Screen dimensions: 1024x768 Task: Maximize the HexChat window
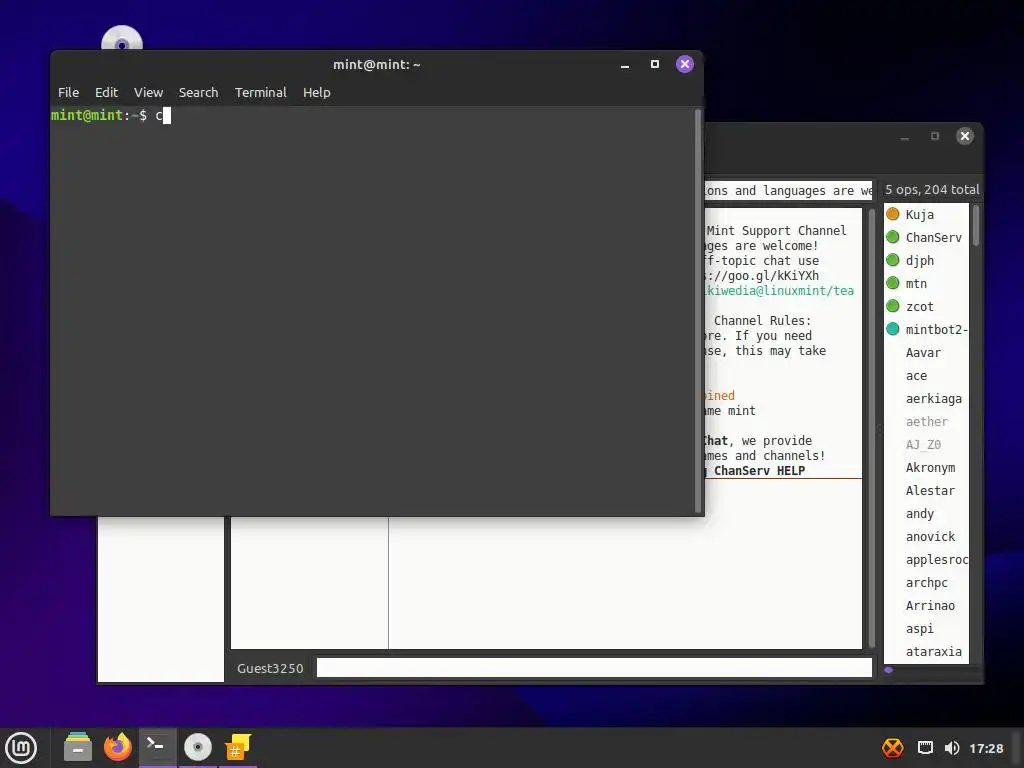[935, 136]
